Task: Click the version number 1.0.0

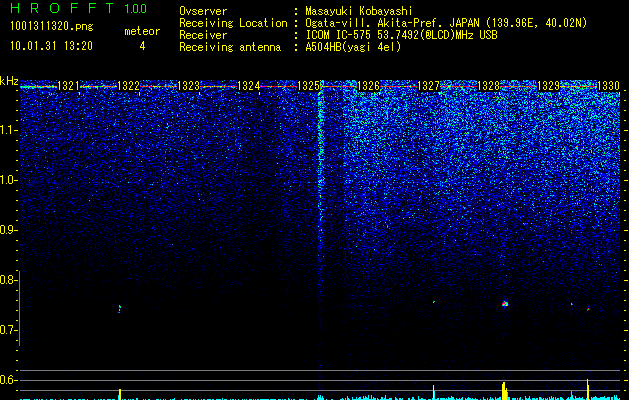Action: point(136,9)
